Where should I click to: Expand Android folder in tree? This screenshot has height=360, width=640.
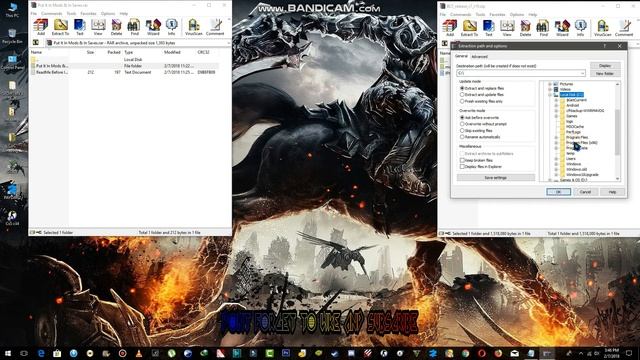[556, 105]
